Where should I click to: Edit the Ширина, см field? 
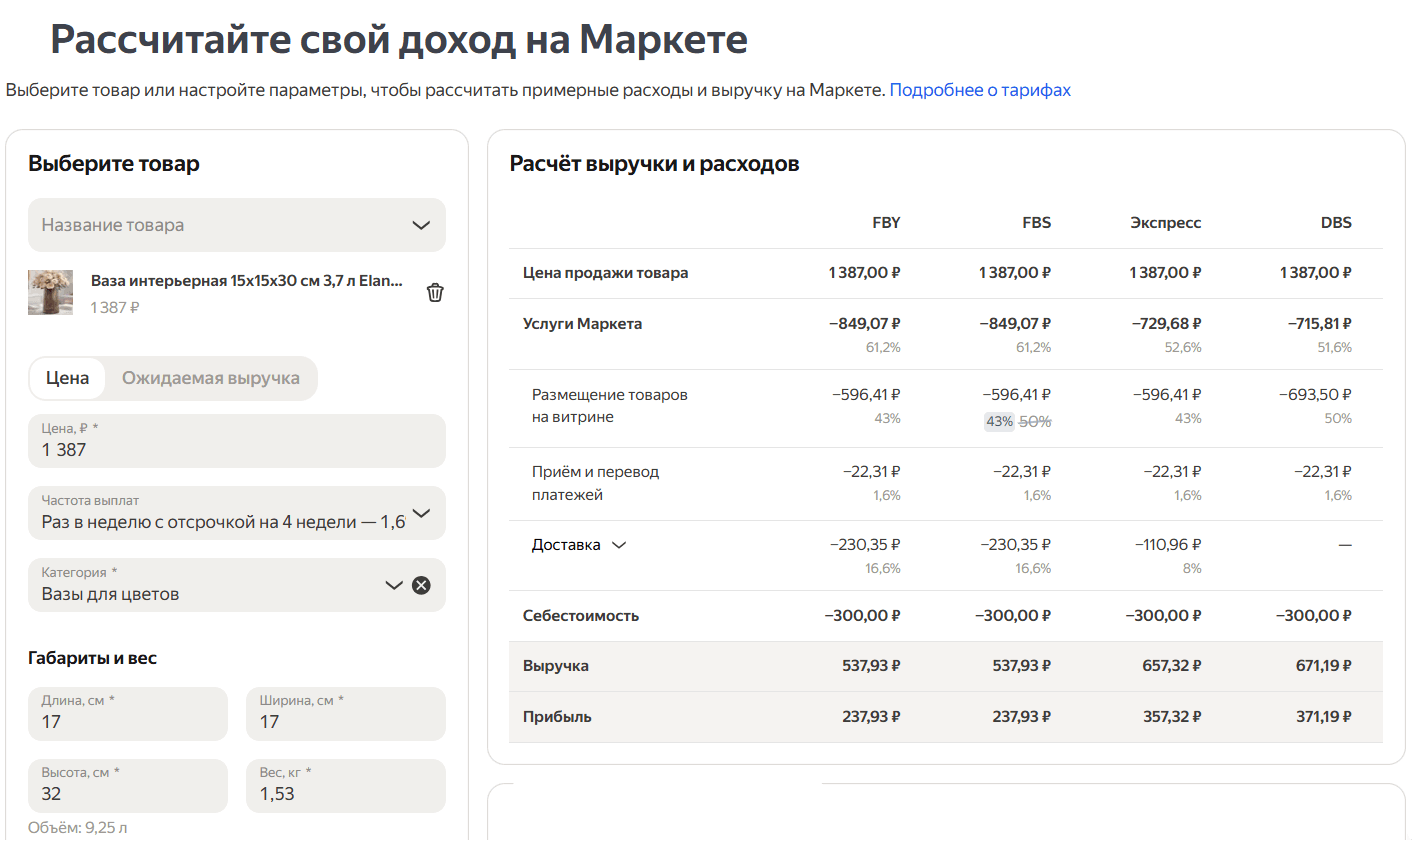tap(346, 713)
